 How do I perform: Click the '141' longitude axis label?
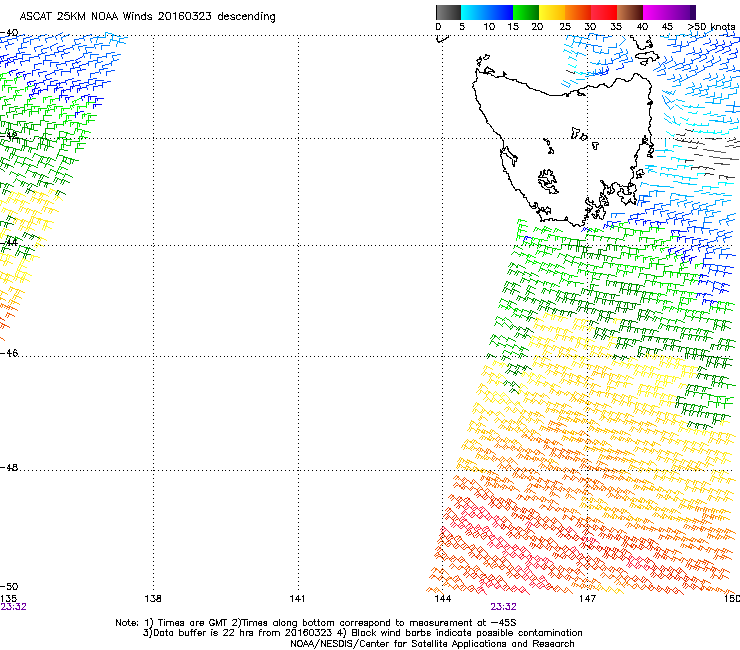[x=297, y=599]
